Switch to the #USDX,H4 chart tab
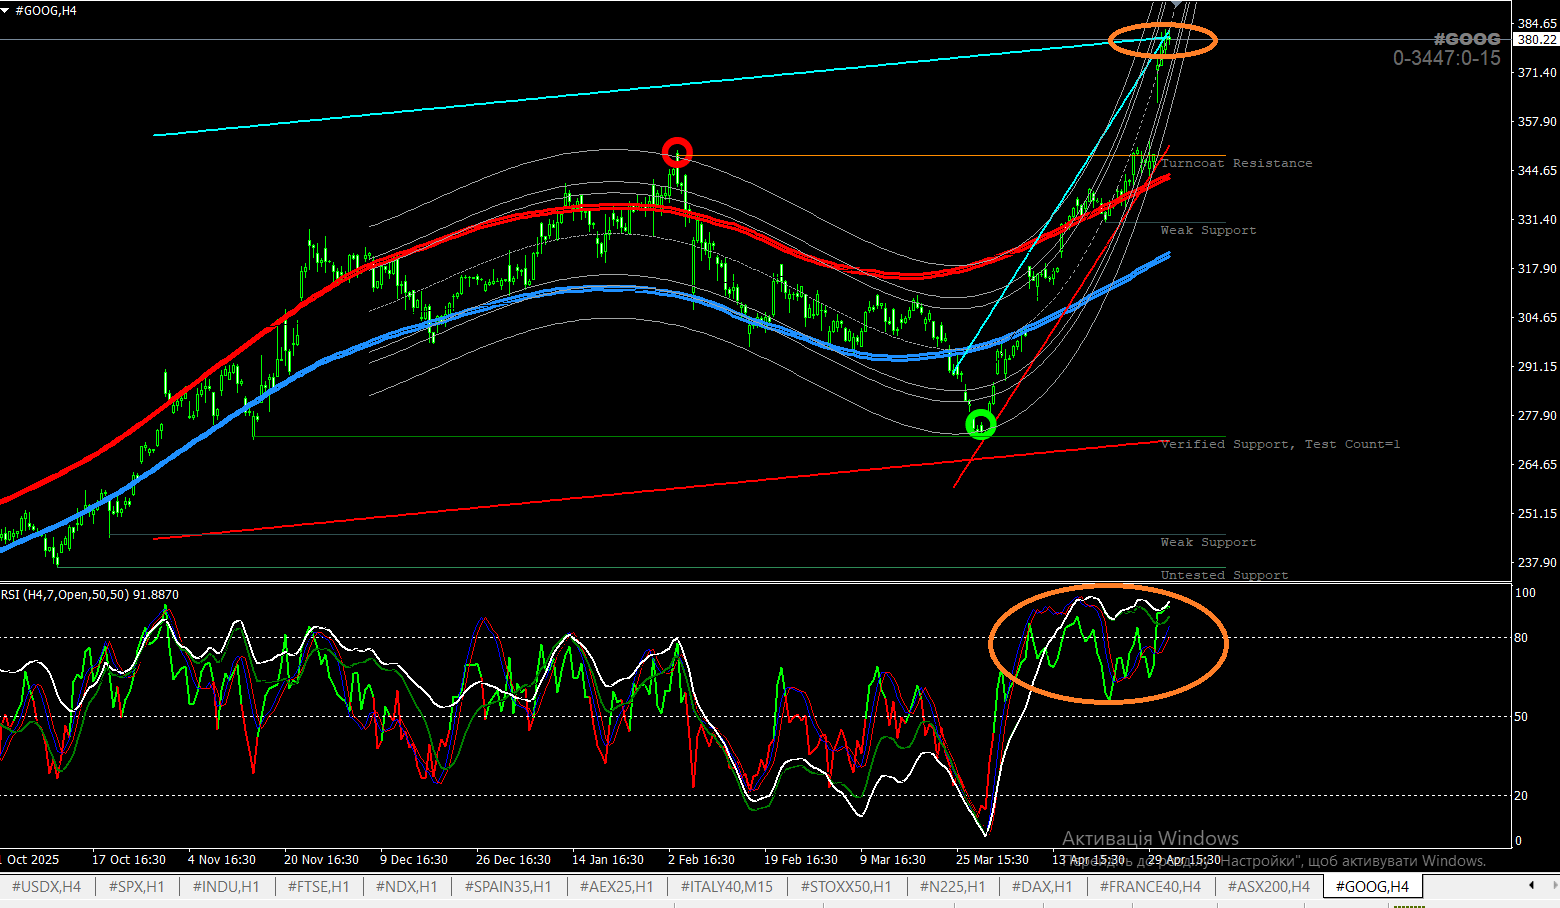 click(x=46, y=886)
